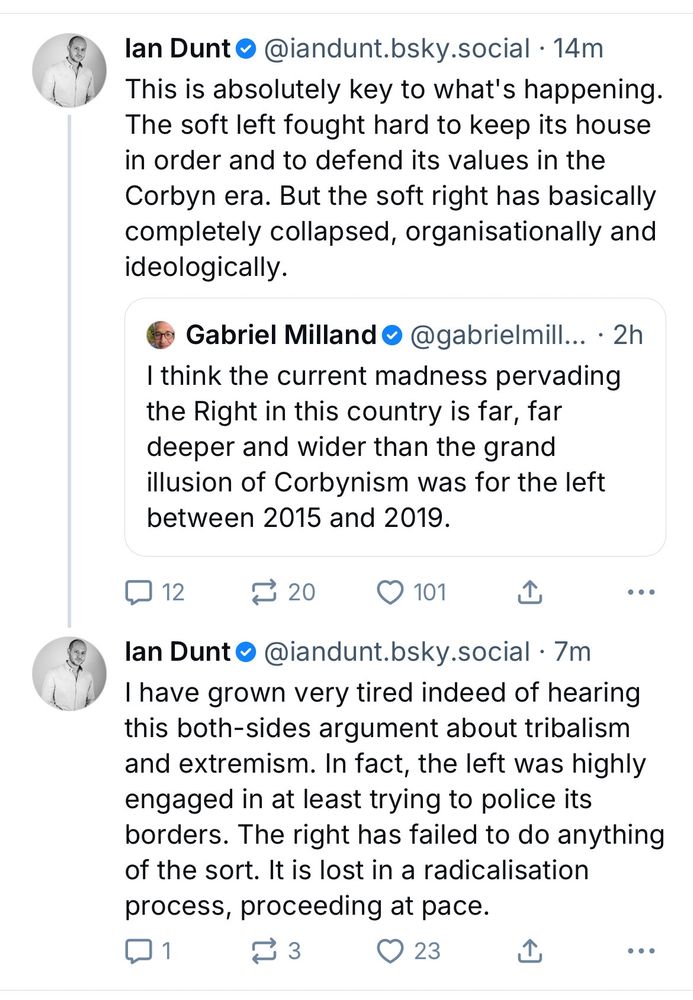Open Gabriel Milland's small profile picture
Viewport: 693px width, 1000px height.
pos(161,335)
